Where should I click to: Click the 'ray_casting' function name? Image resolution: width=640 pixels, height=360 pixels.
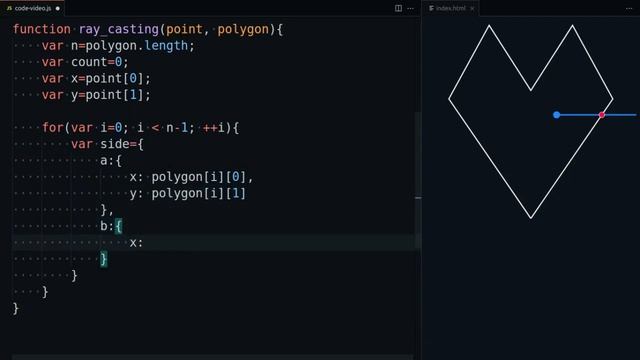(118, 29)
